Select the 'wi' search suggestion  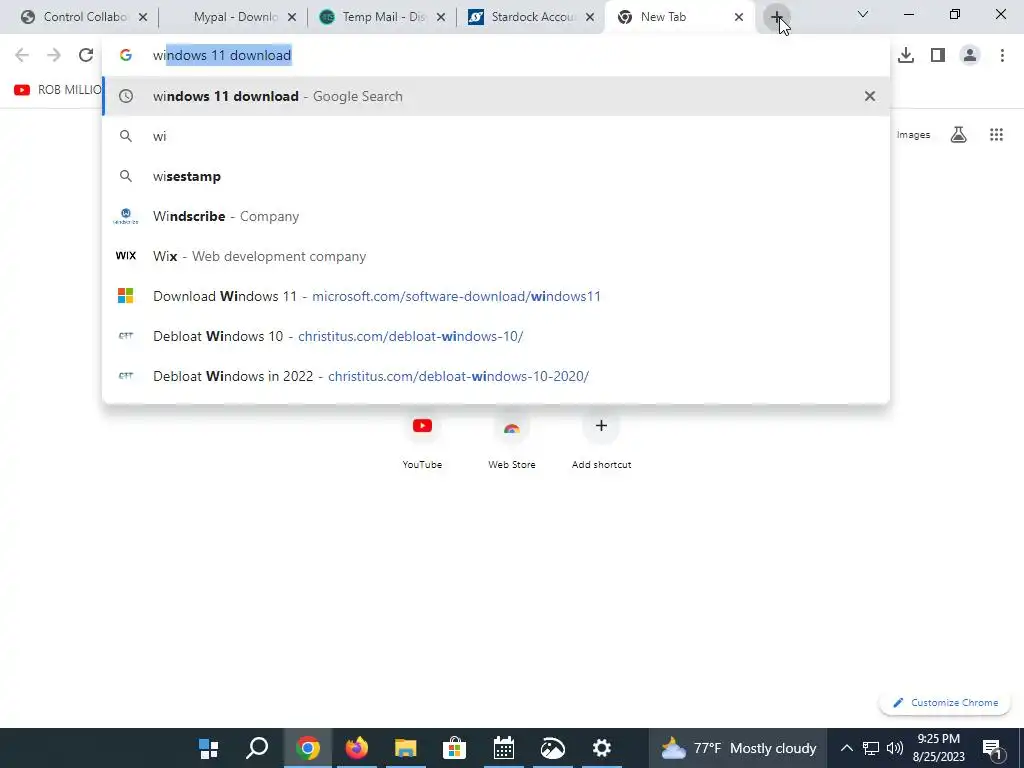pyautogui.click(x=496, y=136)
